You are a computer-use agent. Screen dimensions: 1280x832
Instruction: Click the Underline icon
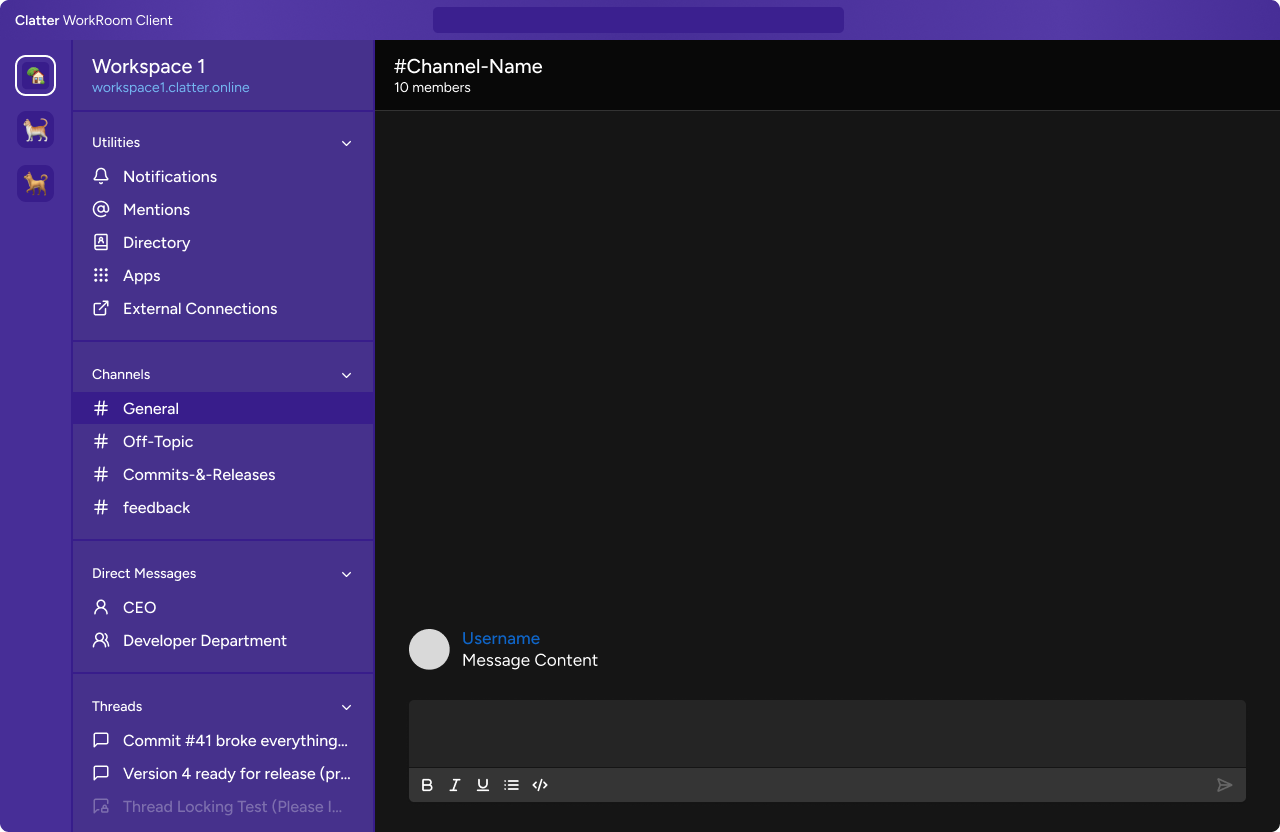483,785
